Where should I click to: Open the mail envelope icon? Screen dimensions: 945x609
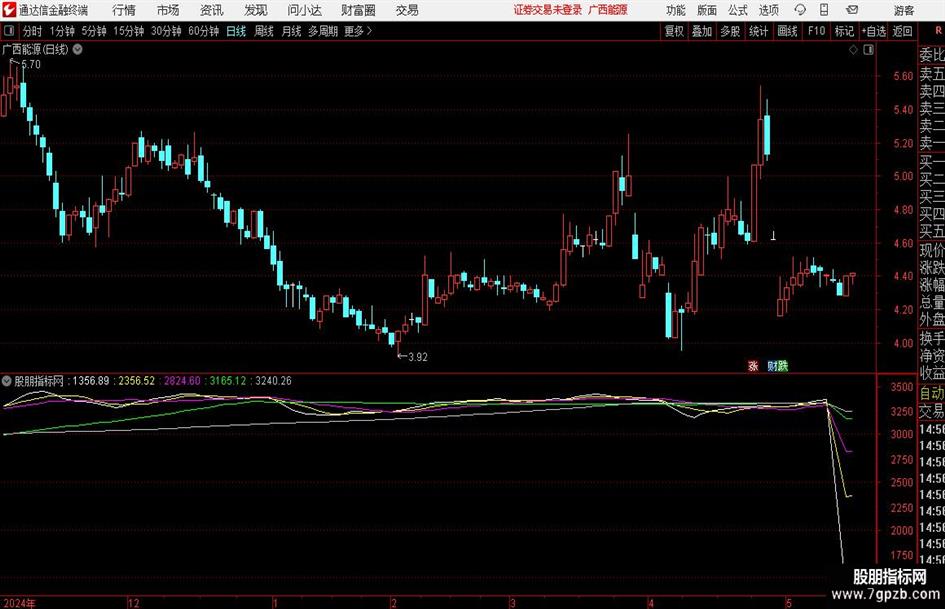(x=852, y=10)
